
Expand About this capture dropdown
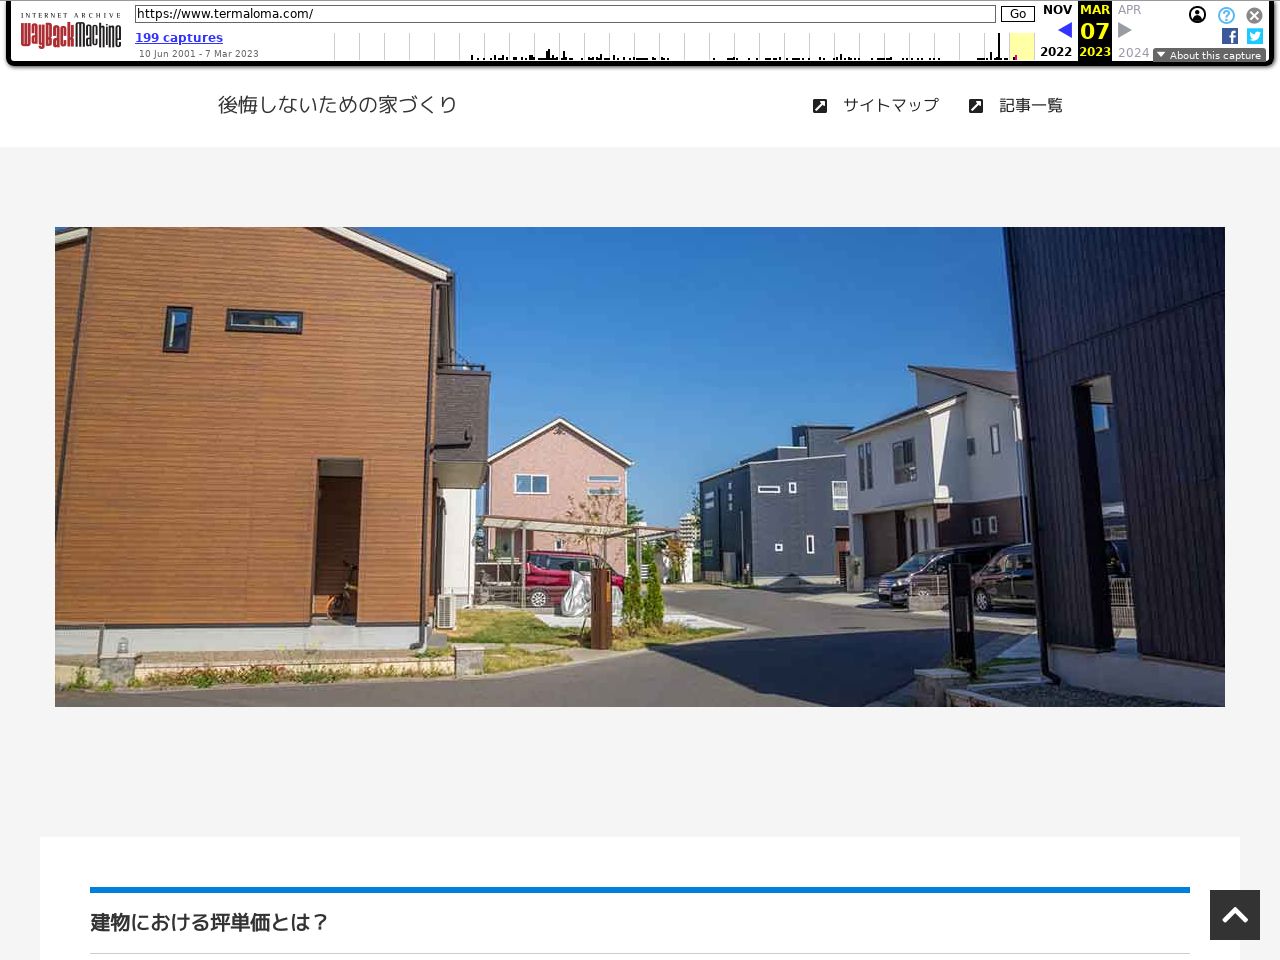pyautogui.click(x=1209, y=55)
